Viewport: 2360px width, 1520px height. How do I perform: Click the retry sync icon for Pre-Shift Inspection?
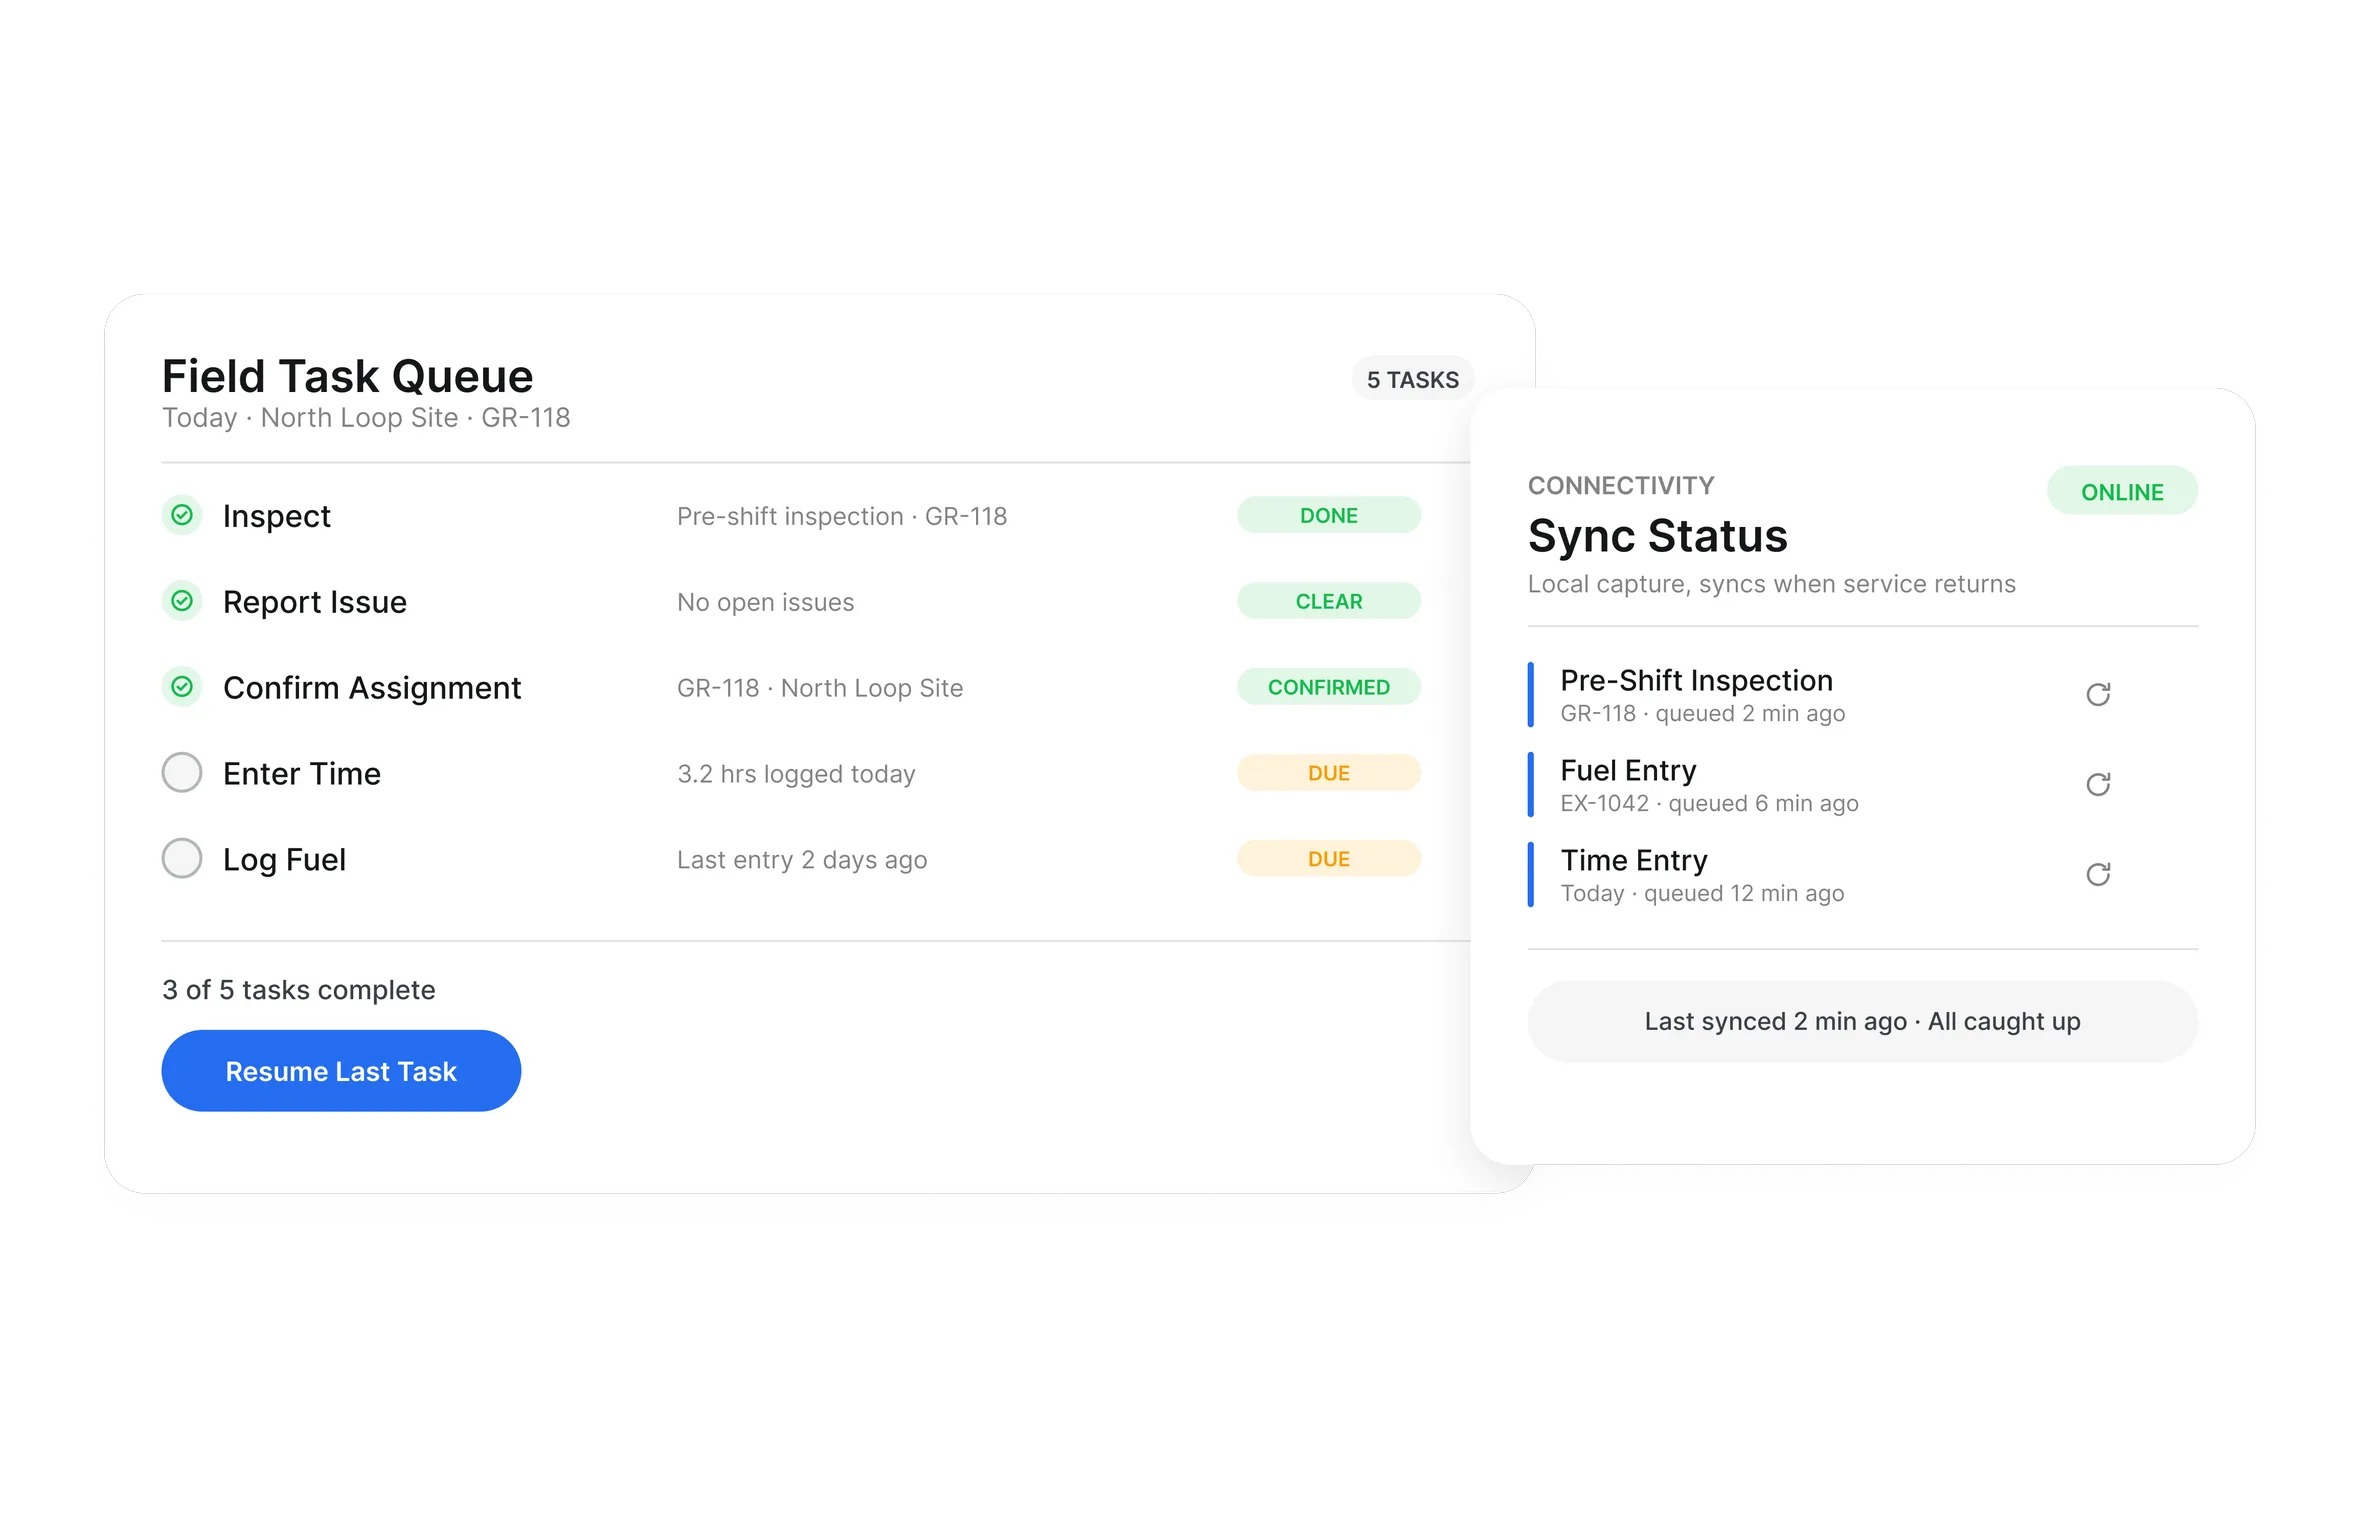pos(2098,694)
